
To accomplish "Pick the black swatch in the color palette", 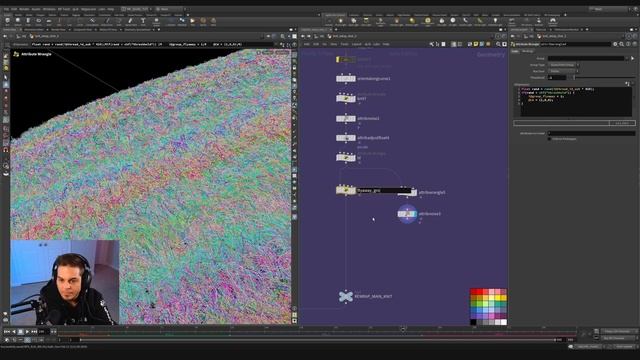I will (473, 322).
